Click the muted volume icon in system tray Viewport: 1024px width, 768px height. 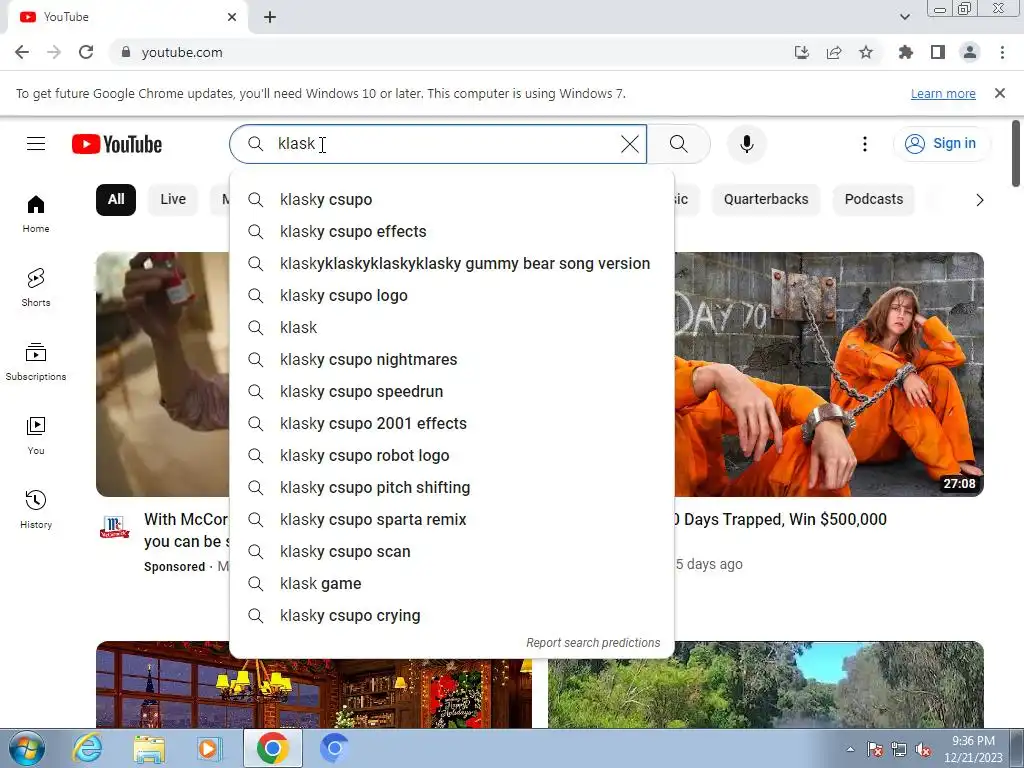(x=923, y=750)
